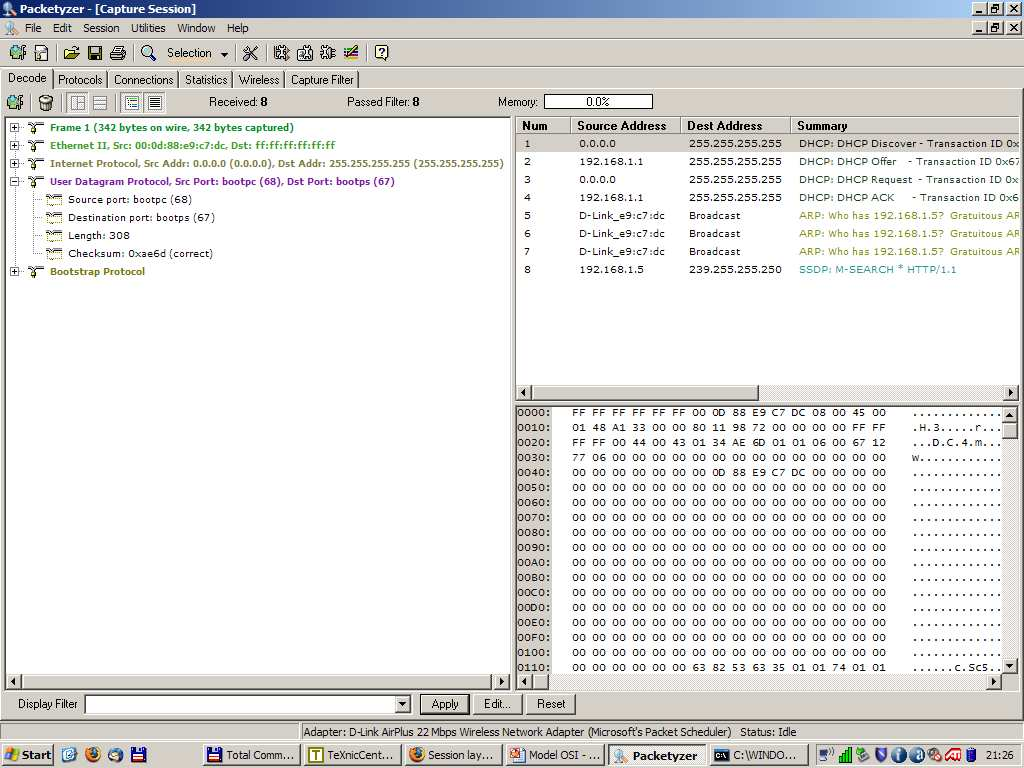Apply the display filter
This screenshot has height=768, width=1024.
pyautogui.click(x=445, y=704)
